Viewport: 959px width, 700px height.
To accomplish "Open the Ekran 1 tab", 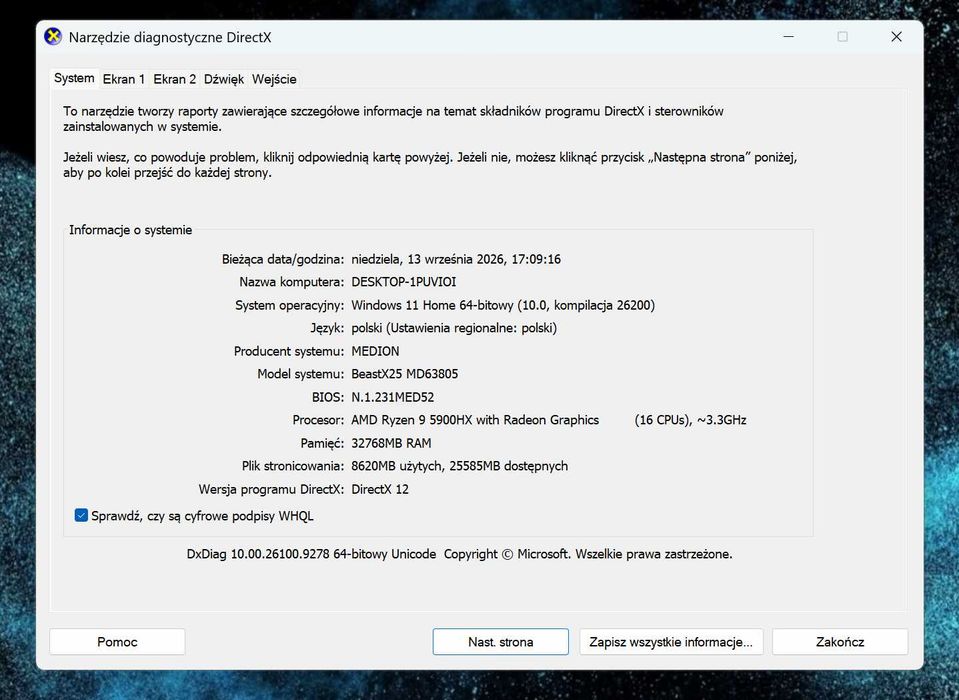I will (x=124, y=79).
